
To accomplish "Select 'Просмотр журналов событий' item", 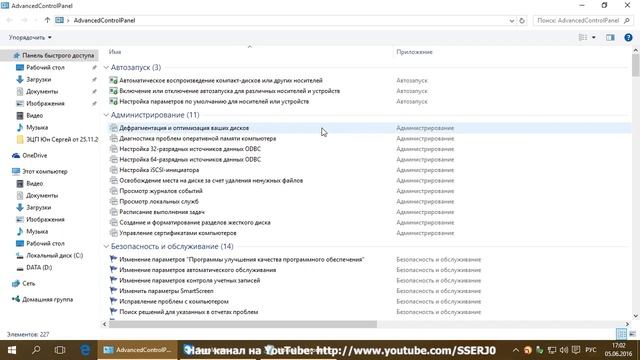I will (161, 191).
